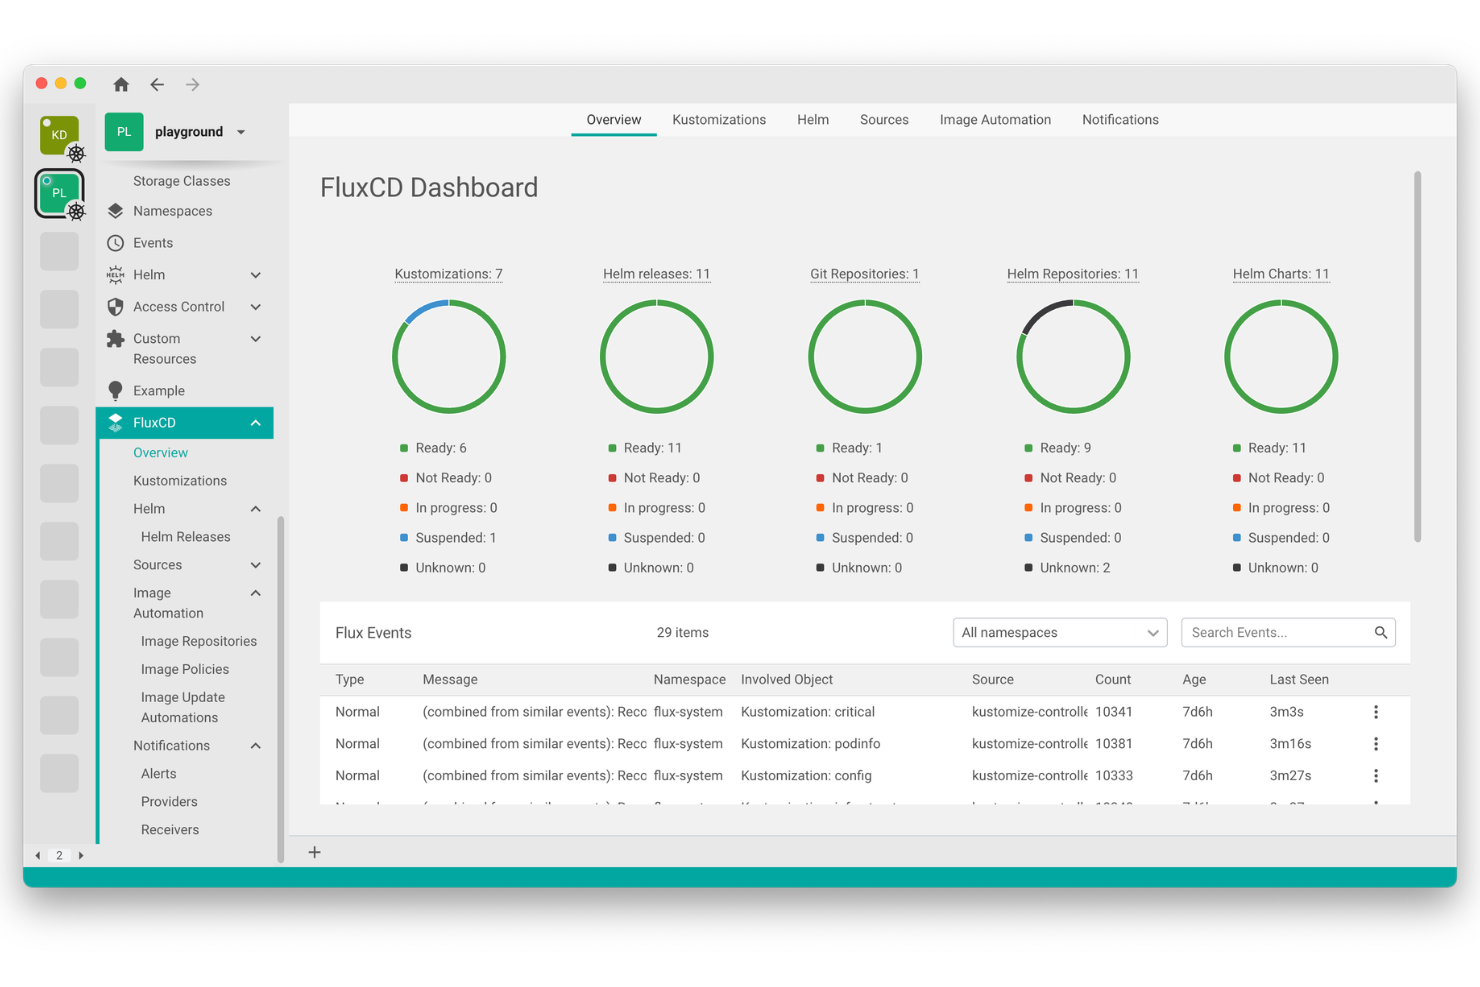Collapse the FluxCD Helm subsection
This screenshot has height=987, width=1480.
(x=256, y=509)
